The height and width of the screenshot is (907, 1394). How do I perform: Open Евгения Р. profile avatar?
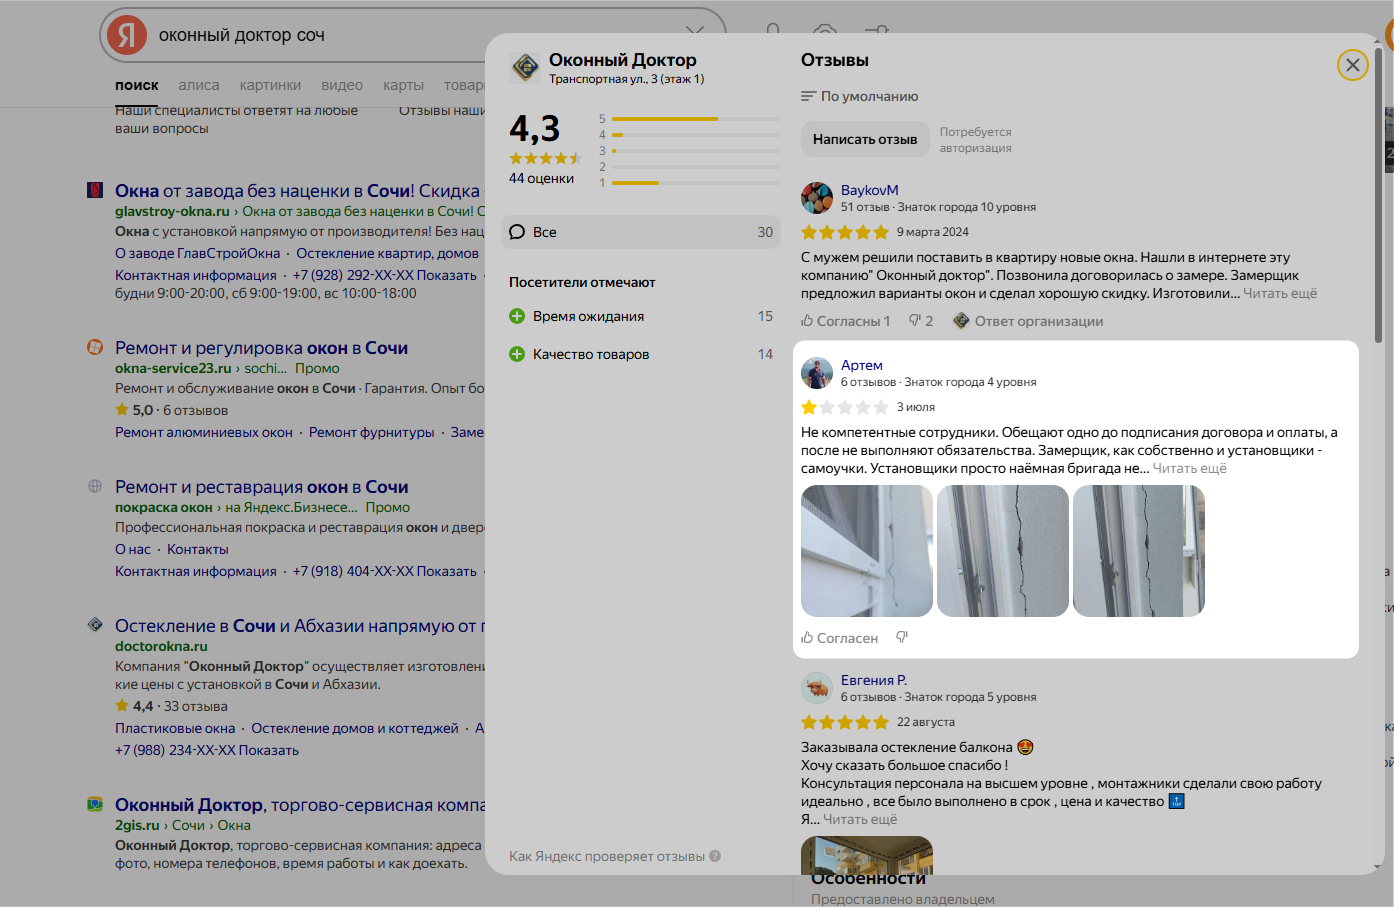point(817,688)
